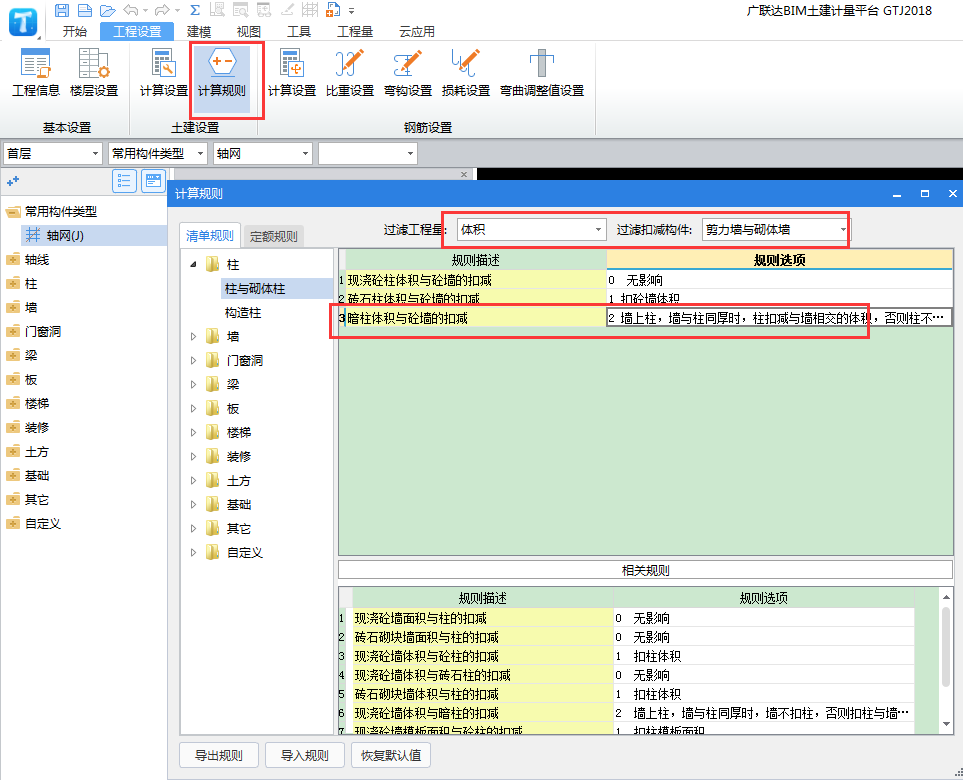This screenshot has height=780, width=963.
Task: Click 现浇砼墙体积与暗柱的扣减 row in related rules
Action: (x=626, y=713)
